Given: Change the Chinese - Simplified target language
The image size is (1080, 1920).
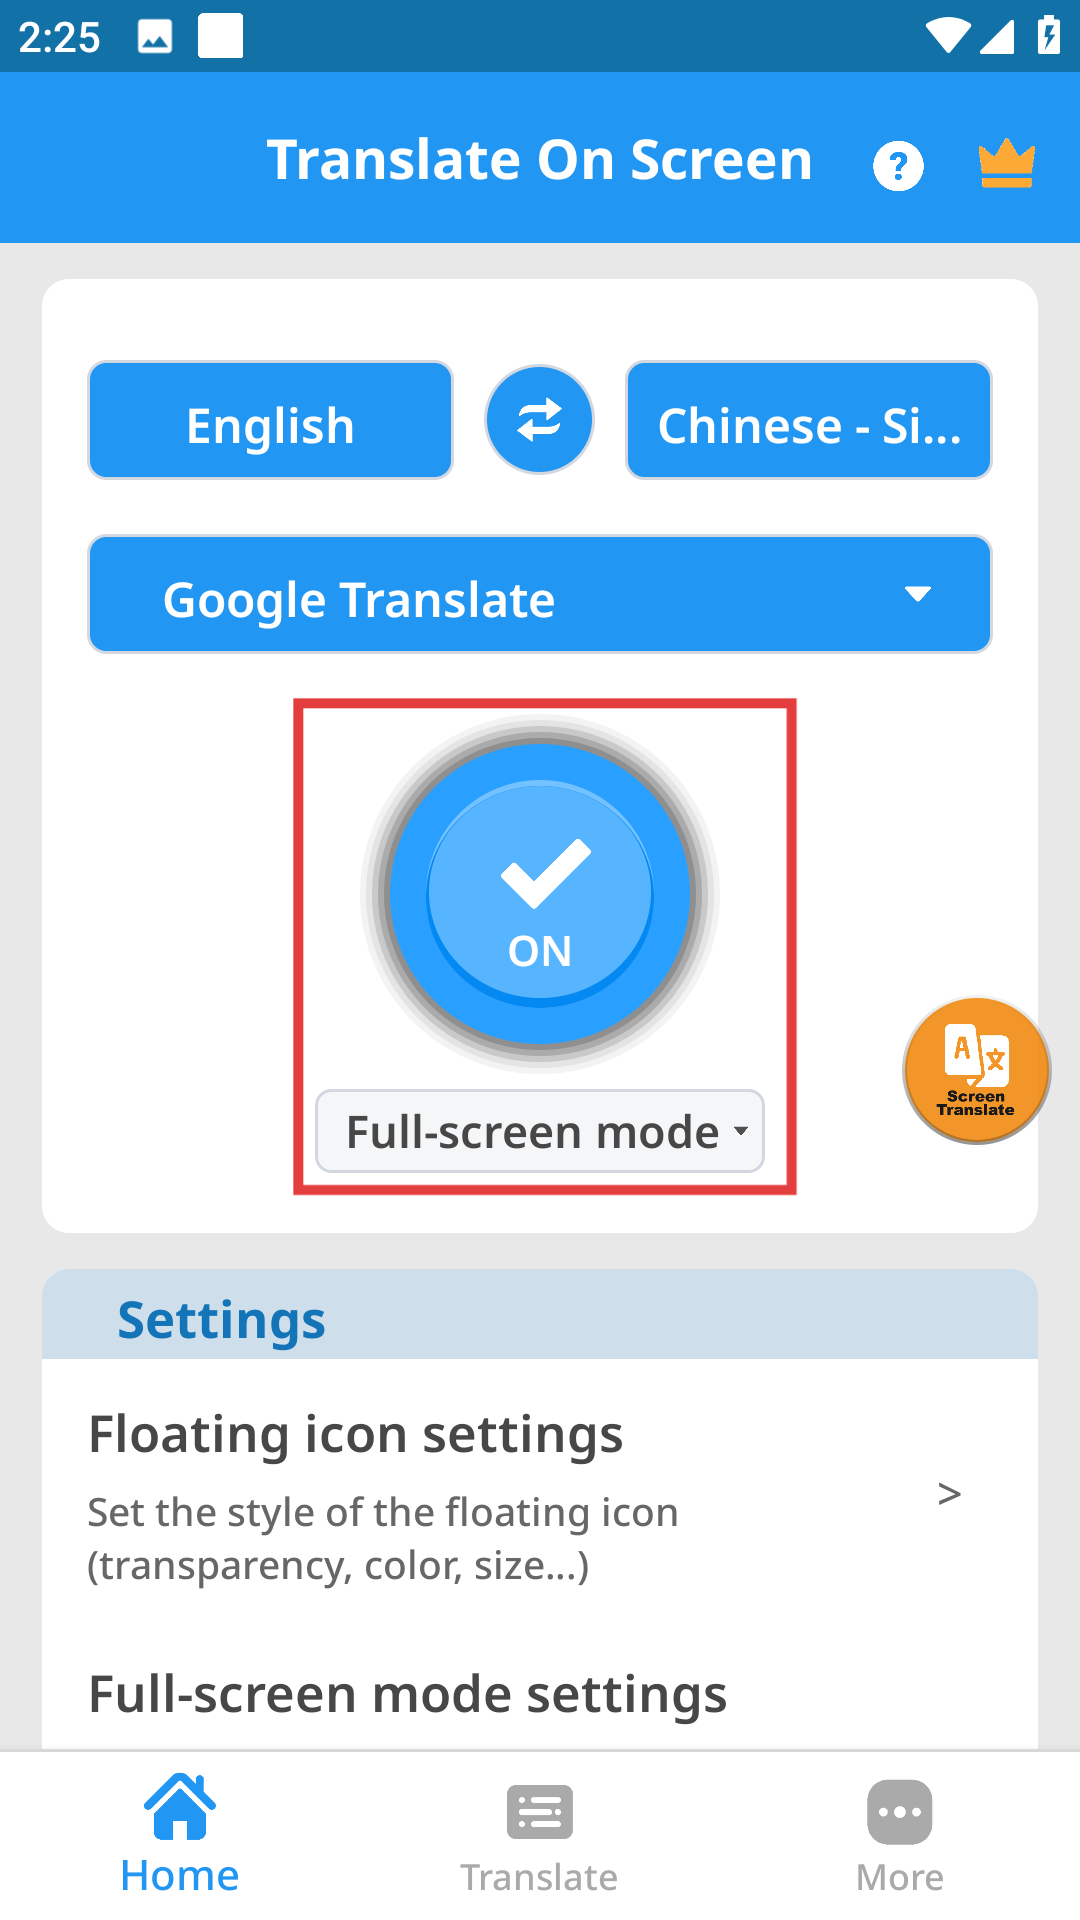Looking at the screenshot, I should click(808, 421).
